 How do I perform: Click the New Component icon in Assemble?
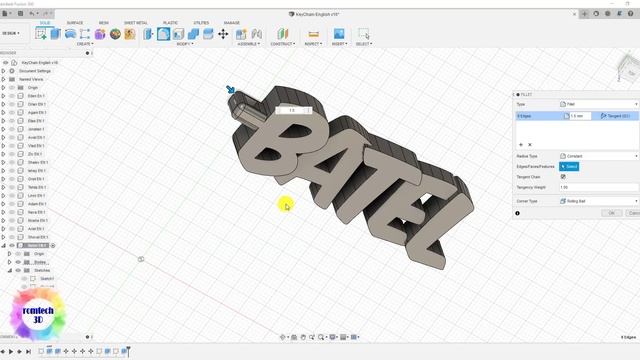click(241, 34)
